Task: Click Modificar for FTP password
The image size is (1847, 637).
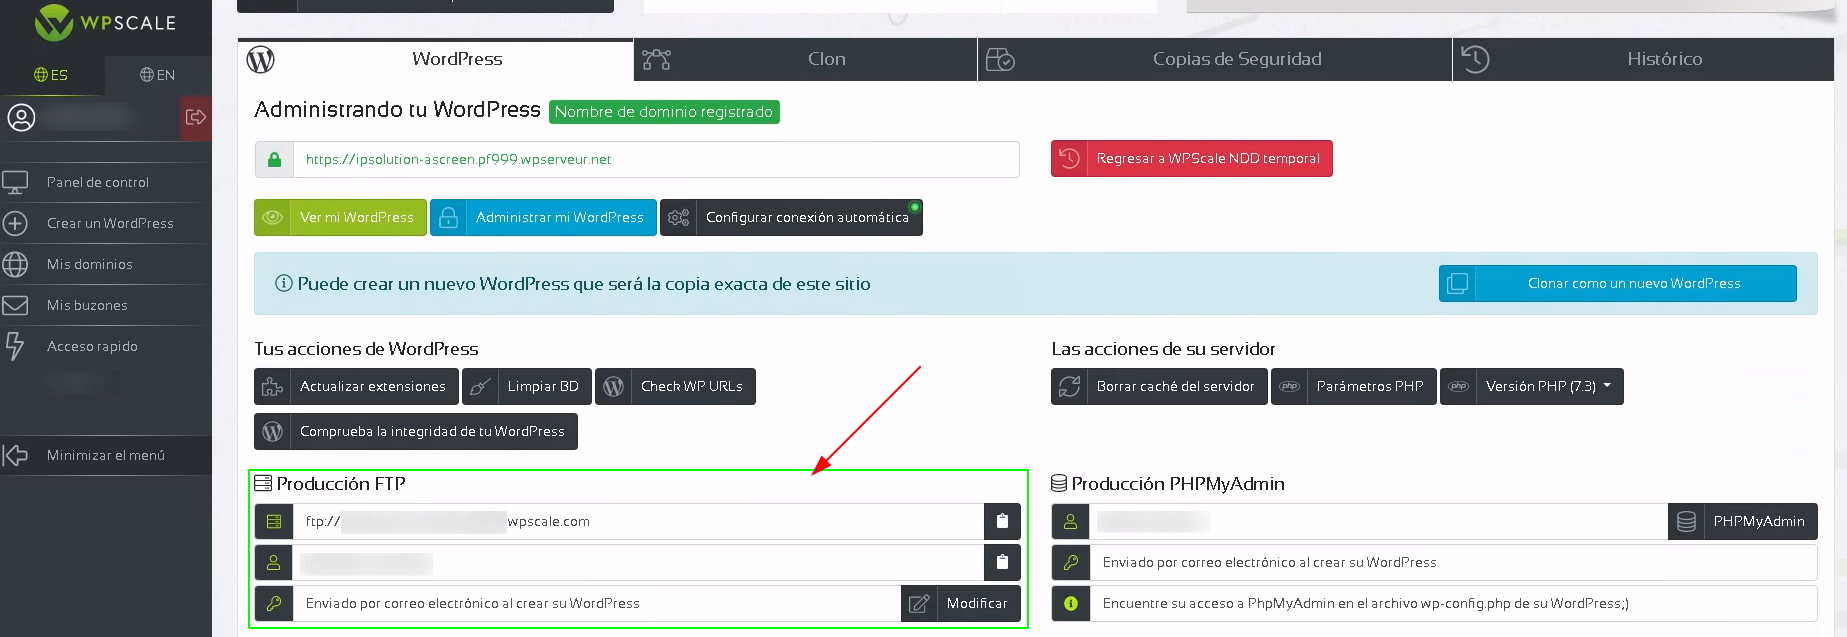Action: [961, 603]
